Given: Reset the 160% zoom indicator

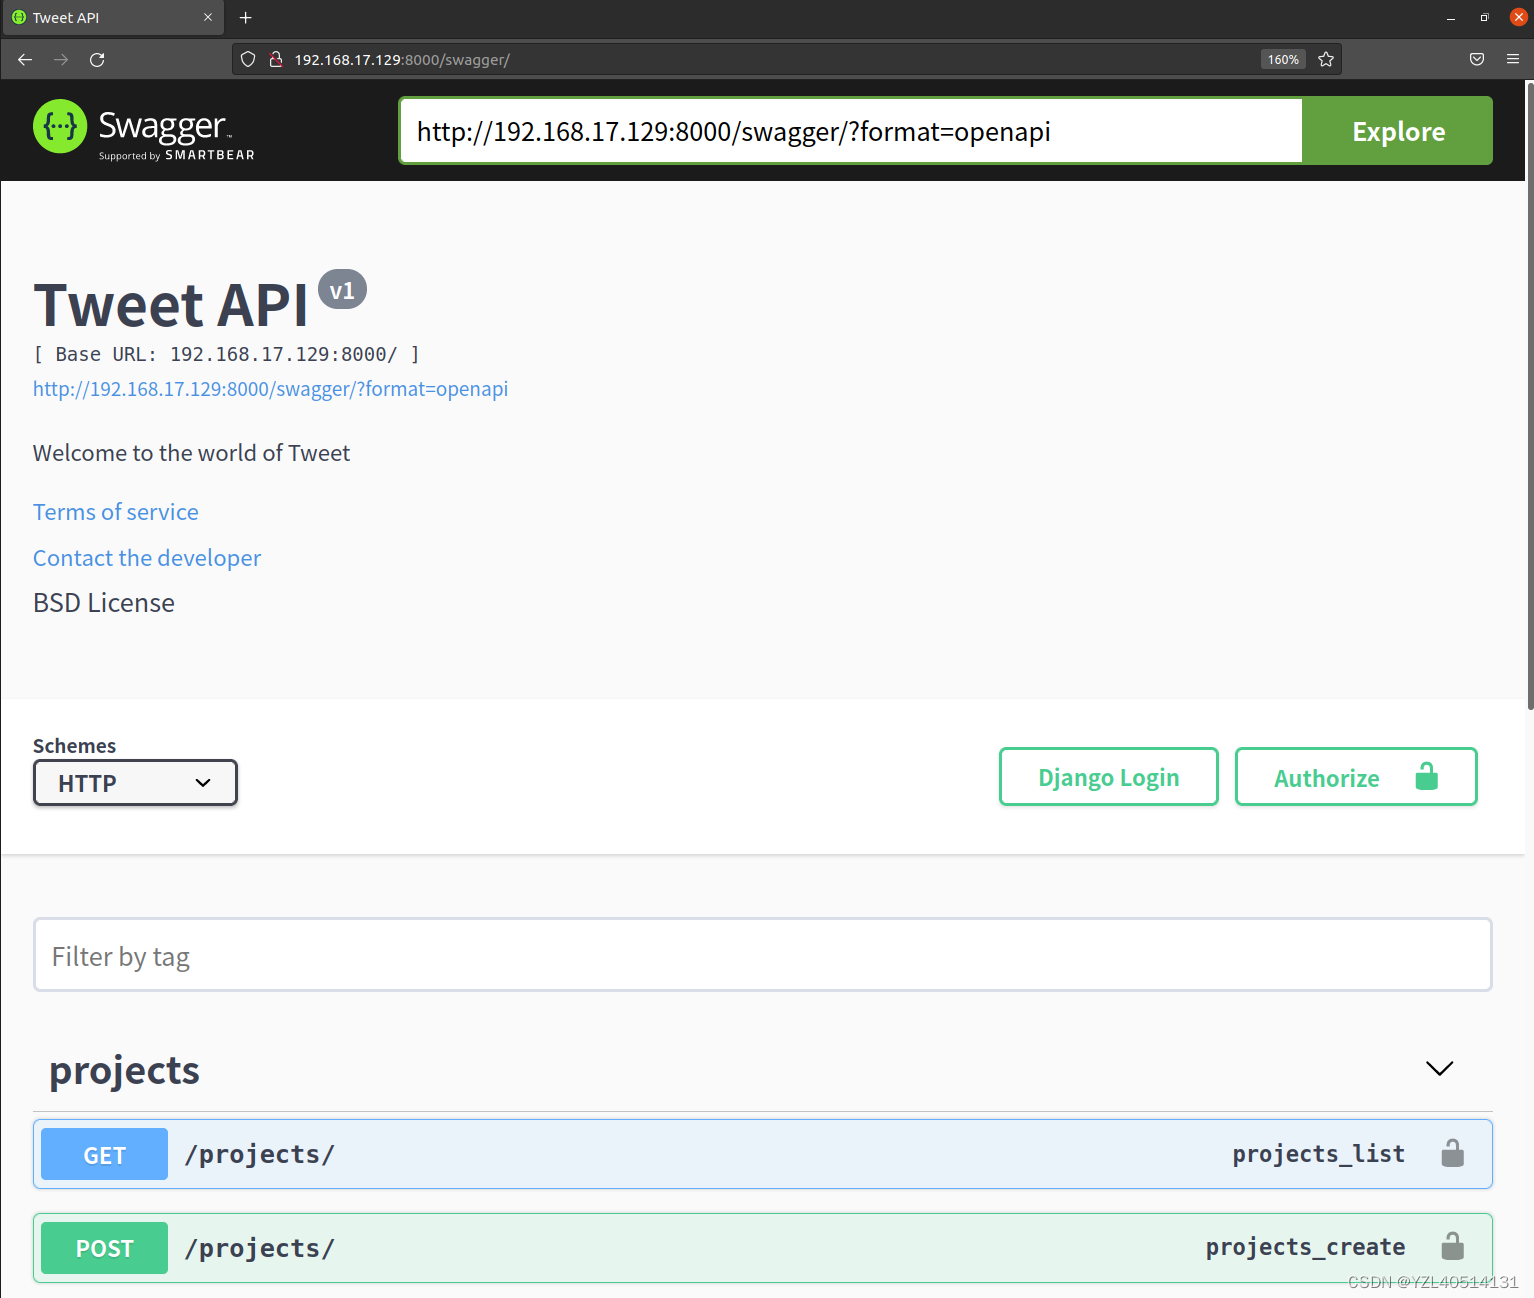Looking at the screenshot, I should pyautogui.click(x=1283, y=60).
